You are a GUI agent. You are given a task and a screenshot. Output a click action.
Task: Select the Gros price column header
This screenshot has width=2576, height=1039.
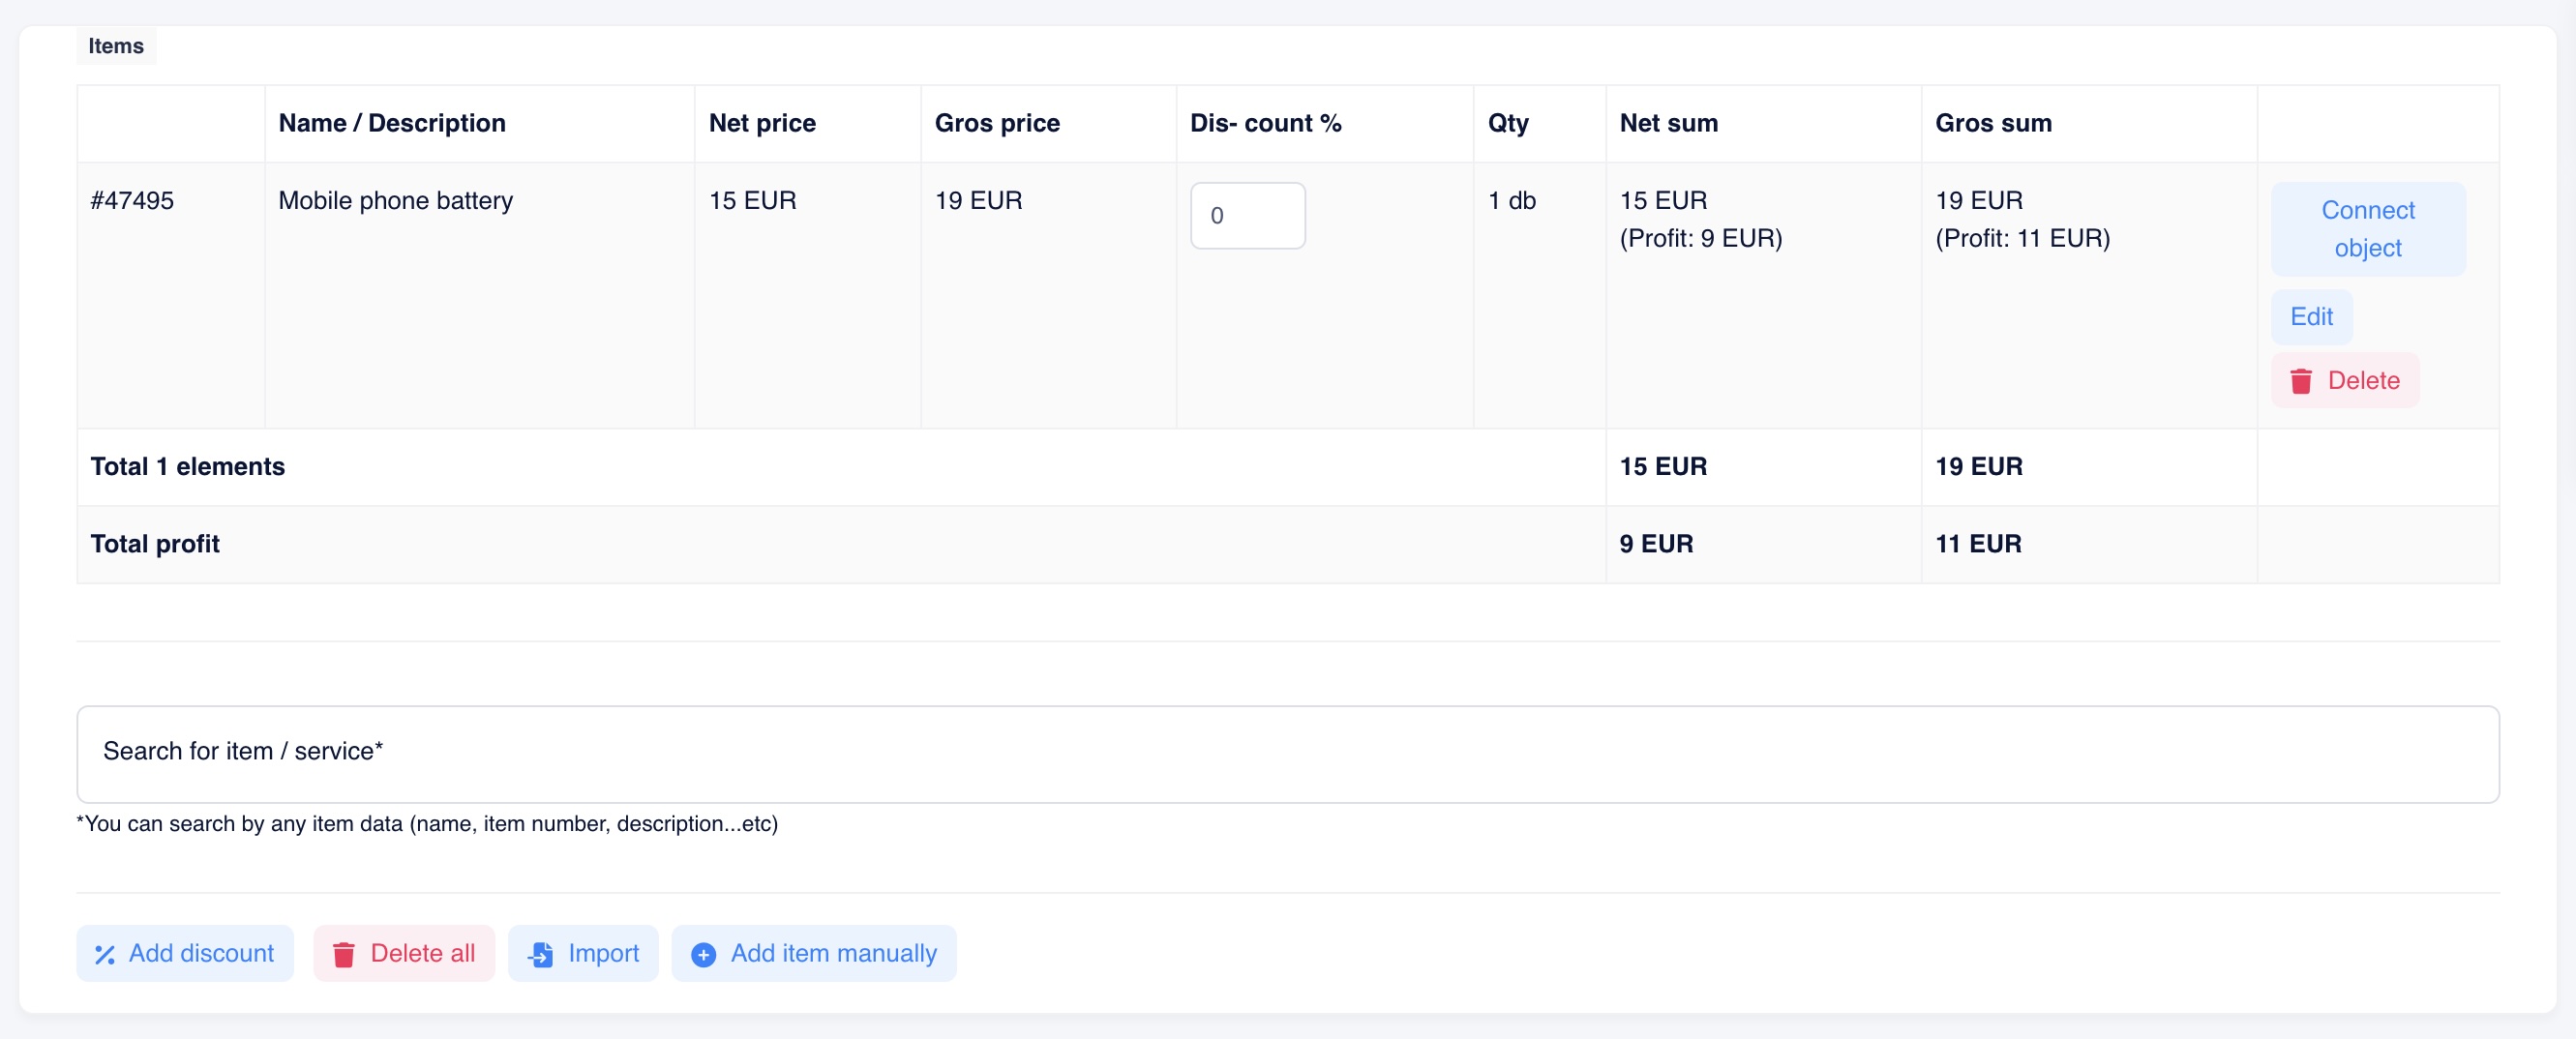coord(996,123)
